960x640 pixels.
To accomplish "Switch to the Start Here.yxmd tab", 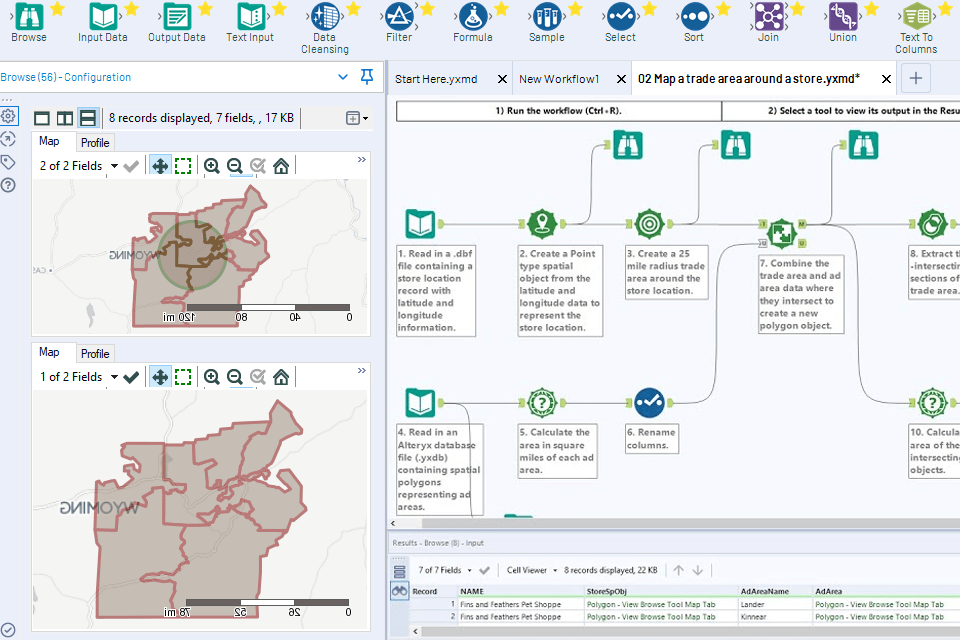I will (436, 79).
